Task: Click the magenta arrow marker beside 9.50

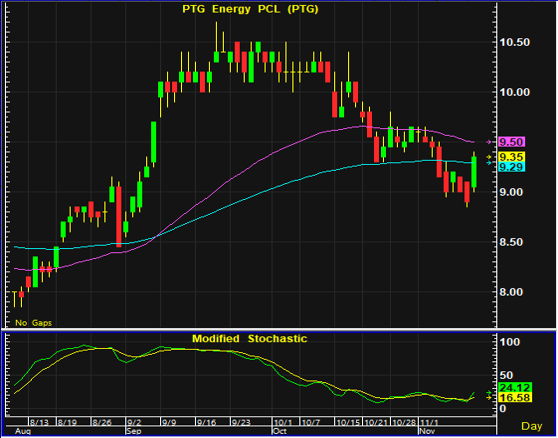Action: click(x=489, y=142)
